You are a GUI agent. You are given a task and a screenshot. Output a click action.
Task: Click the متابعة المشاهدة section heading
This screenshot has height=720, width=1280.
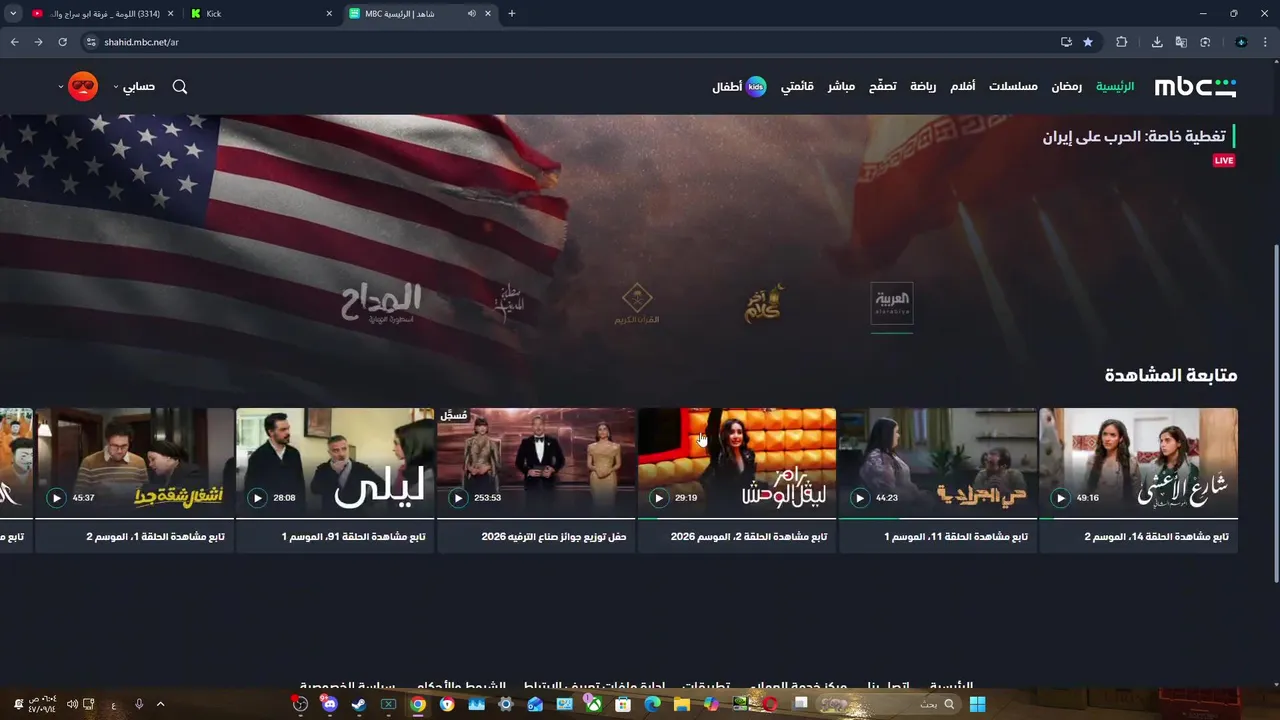point(1171,375)
